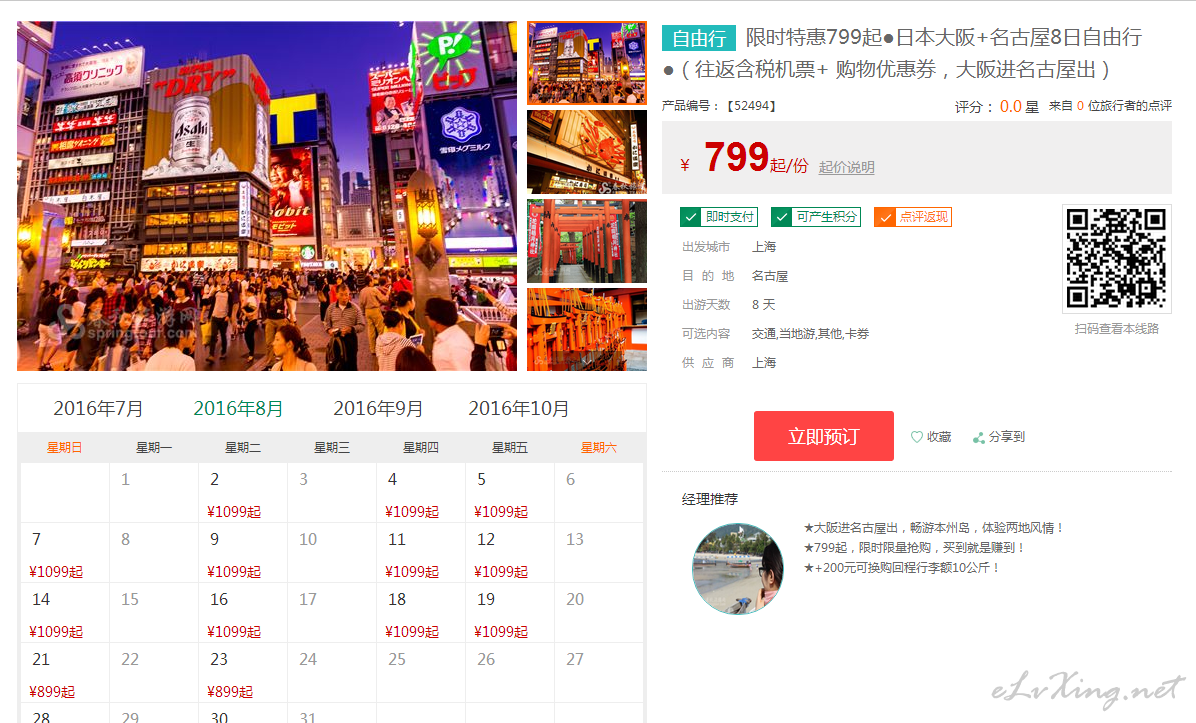Select August 12 with ¥1099起

(510, 553)
